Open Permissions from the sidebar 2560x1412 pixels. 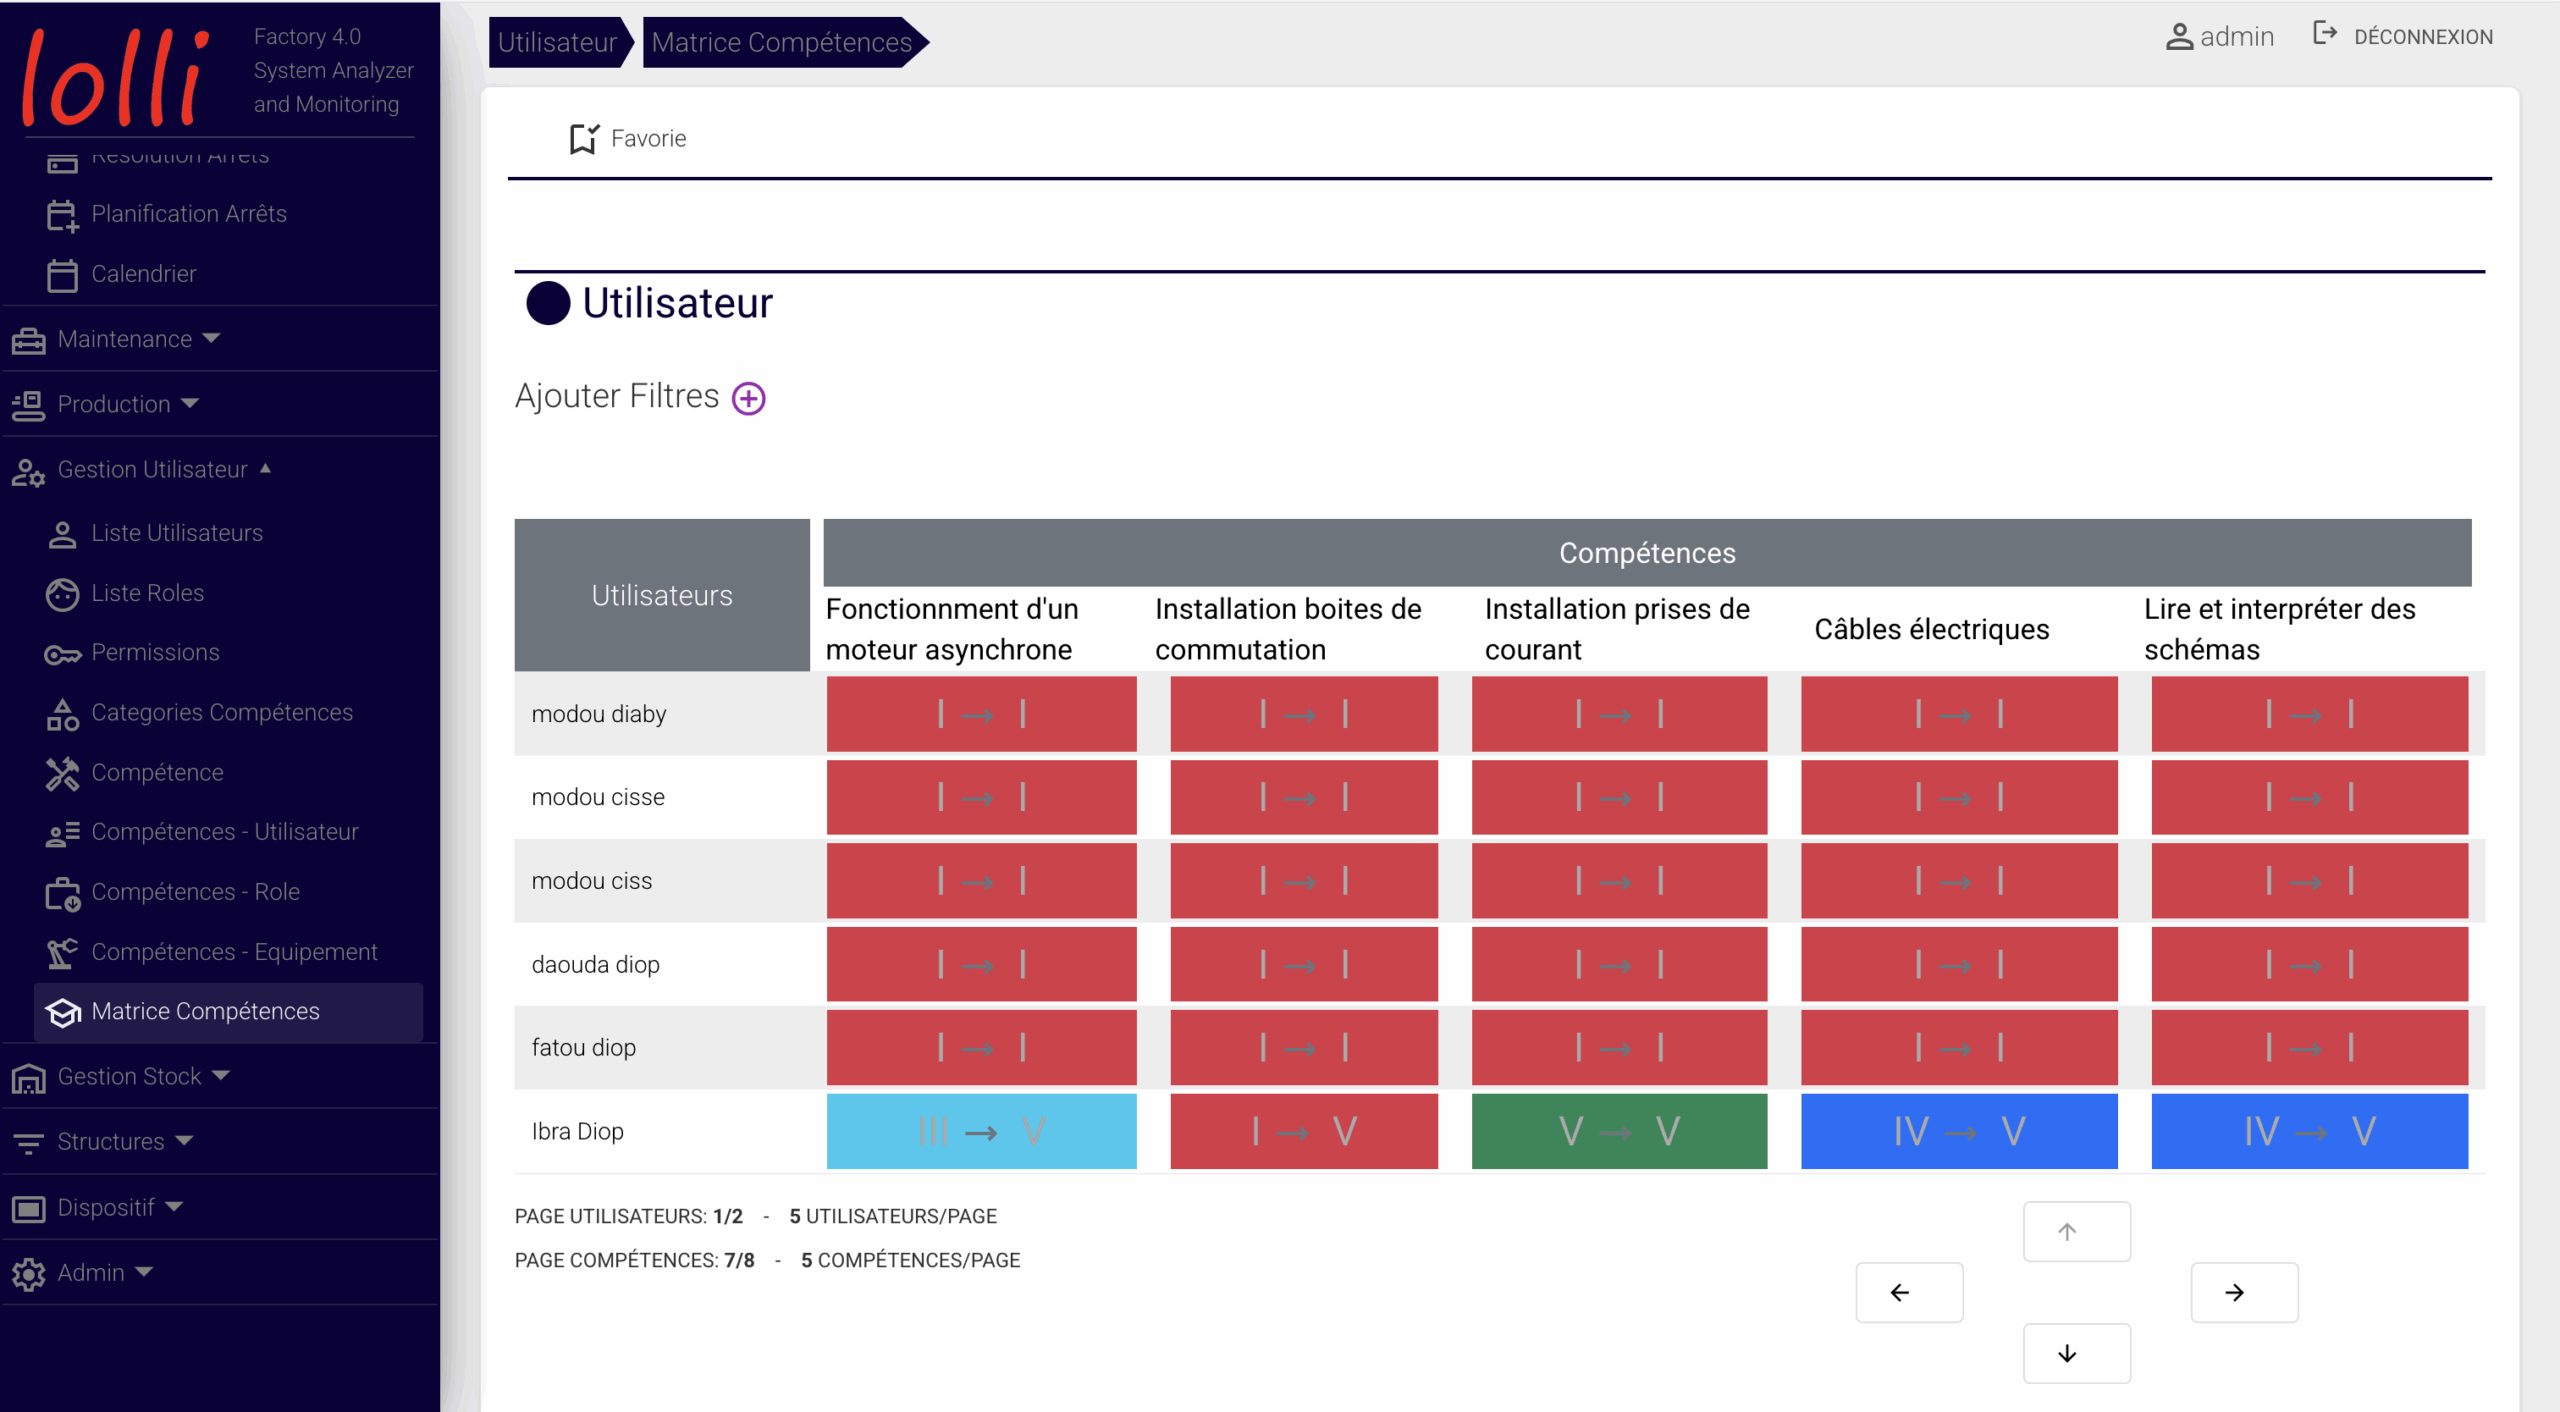[152, 652]
